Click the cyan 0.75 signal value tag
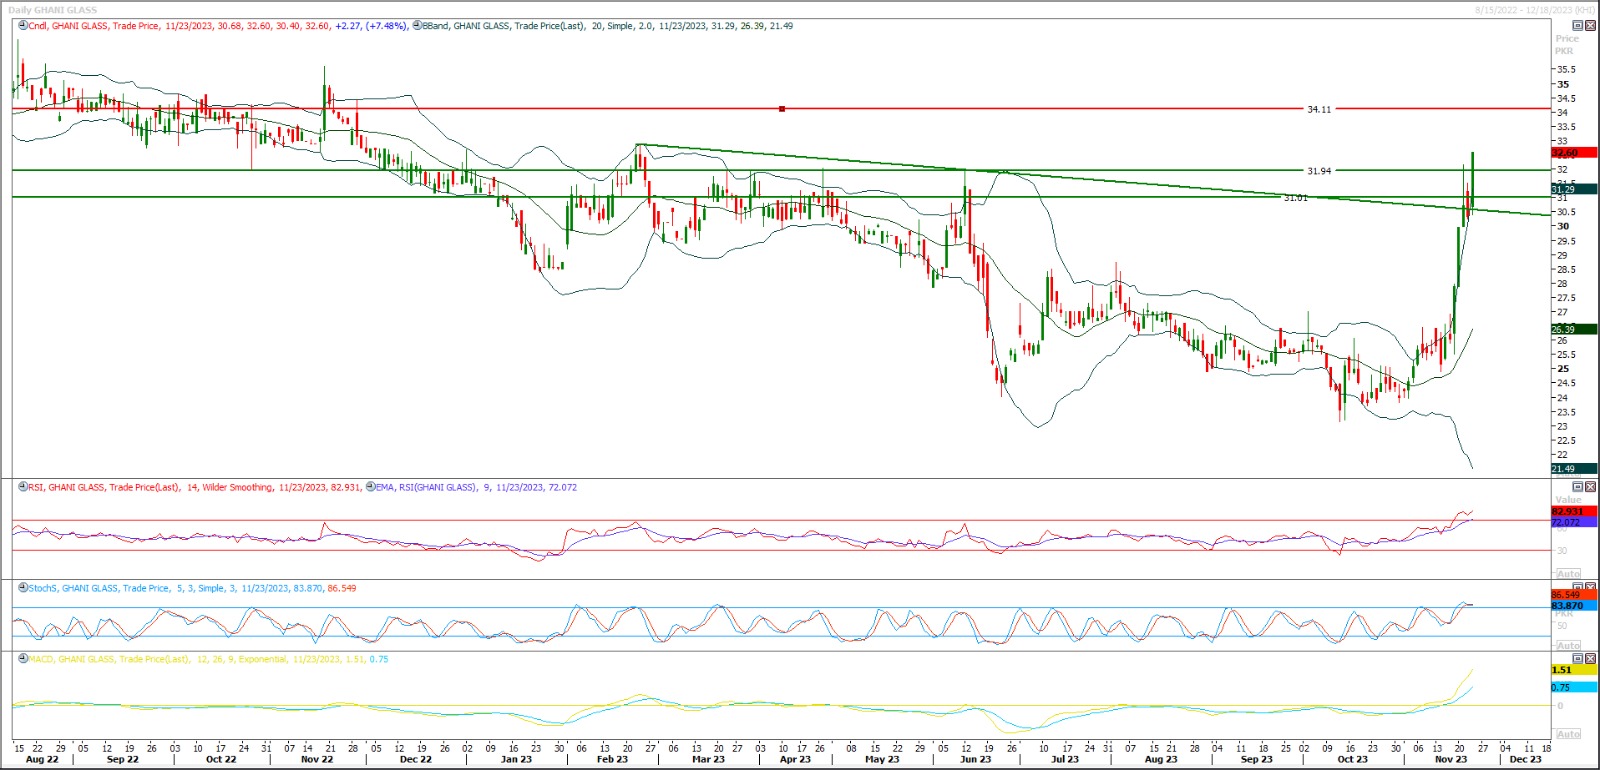Screen dimensions: 1600x770 pos(1574,688)
